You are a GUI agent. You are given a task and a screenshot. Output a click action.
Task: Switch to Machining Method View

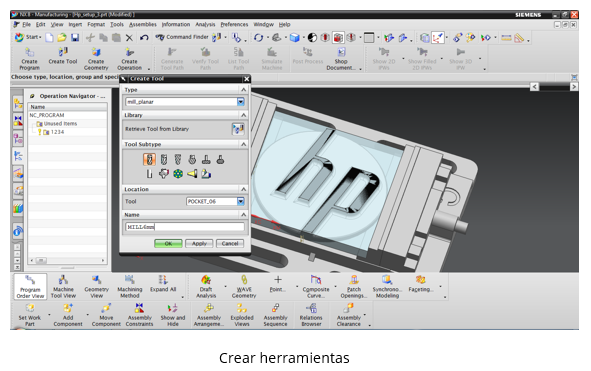pos(130,287)
